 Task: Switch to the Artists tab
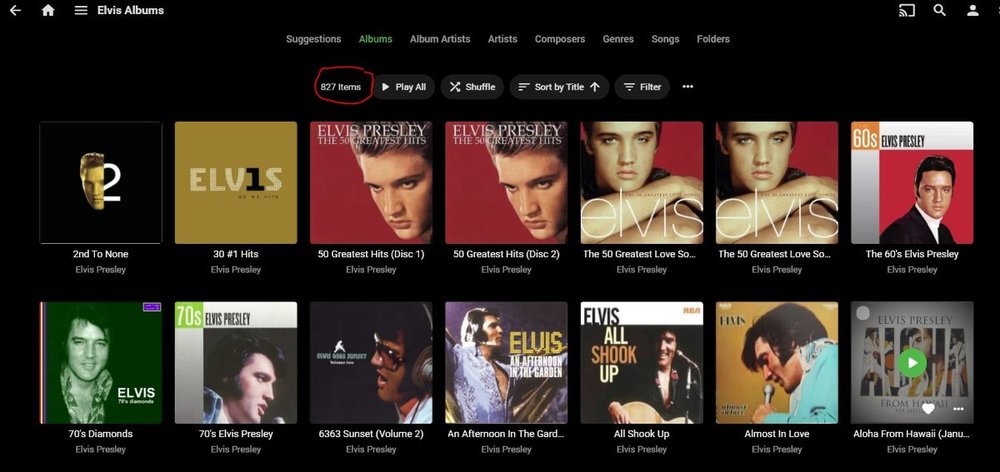pos(503,39)
